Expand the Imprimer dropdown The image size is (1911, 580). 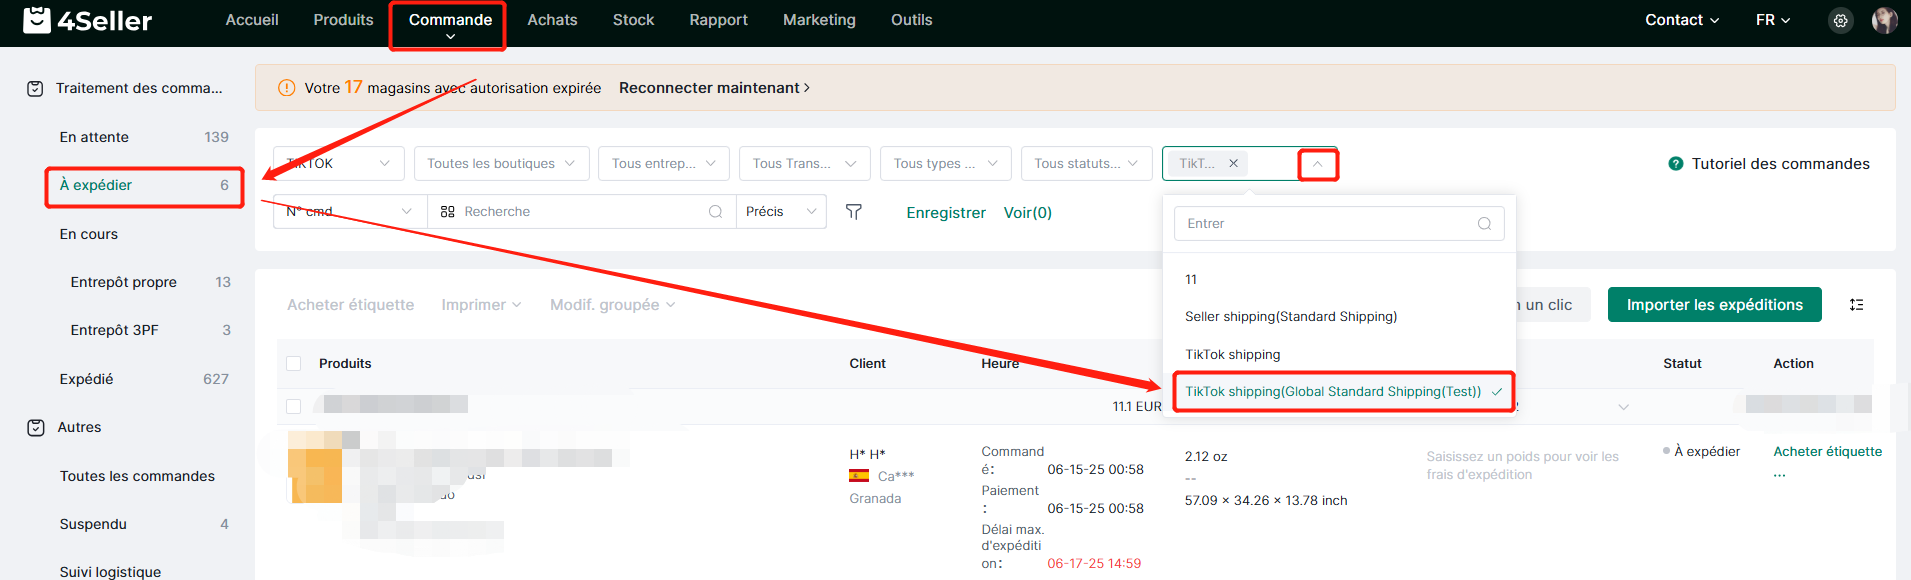coord(482,305)
